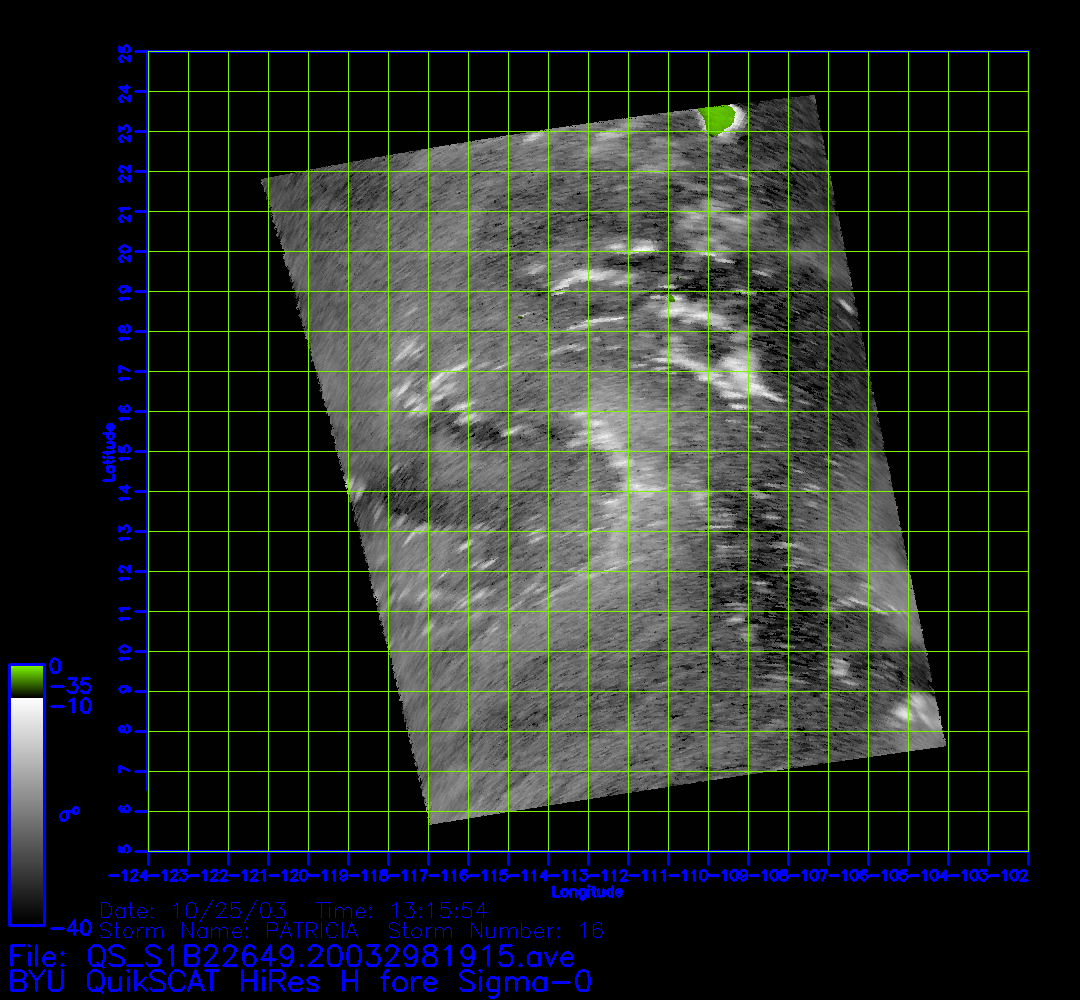Click the Latitude axis label
Viewport: 1080px width, 1000px height.
coord(108,452)
